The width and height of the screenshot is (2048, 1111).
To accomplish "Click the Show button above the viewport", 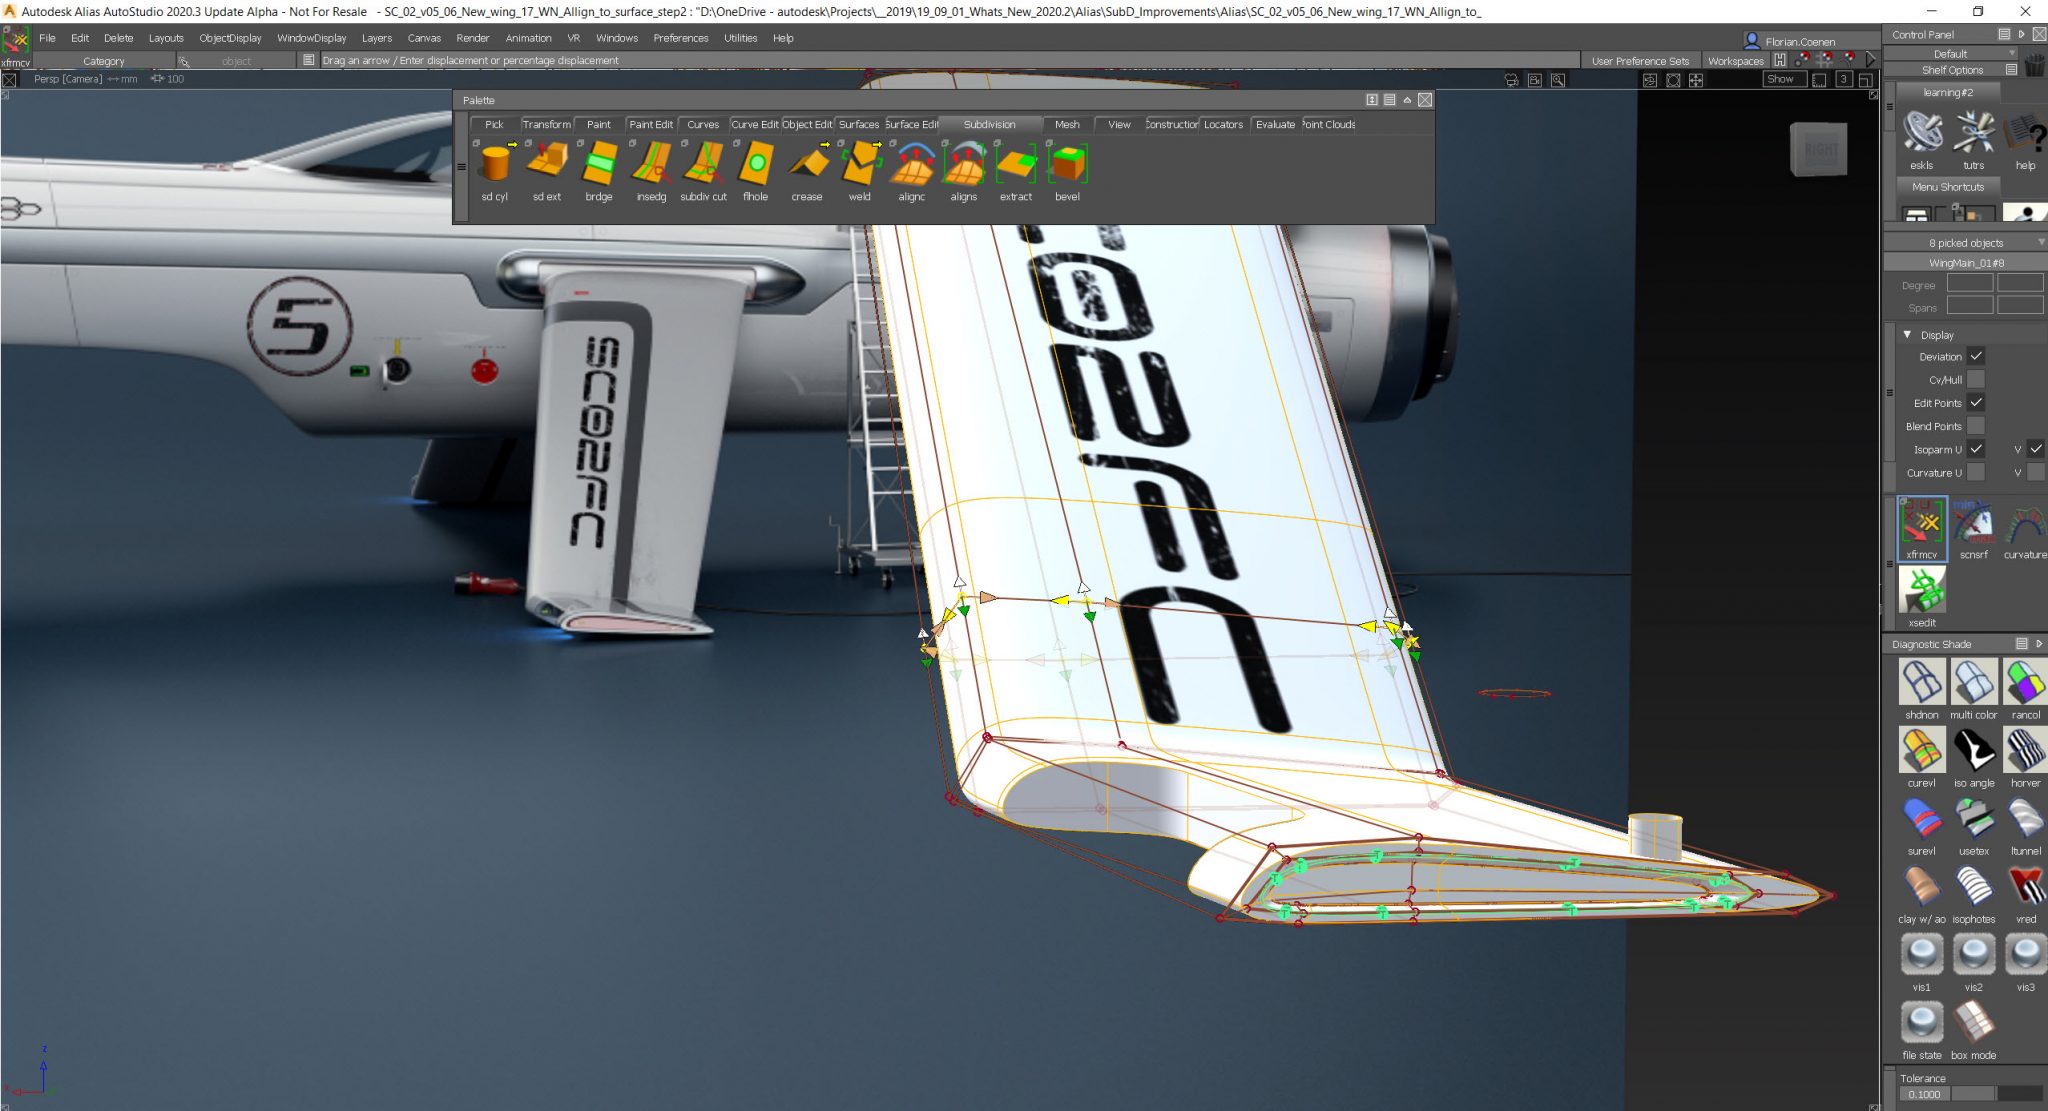I will pos(1785,79).
